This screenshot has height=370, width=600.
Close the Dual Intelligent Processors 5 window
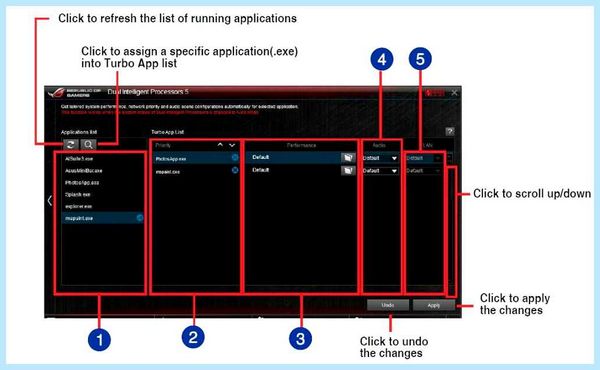tap(454, 93)
